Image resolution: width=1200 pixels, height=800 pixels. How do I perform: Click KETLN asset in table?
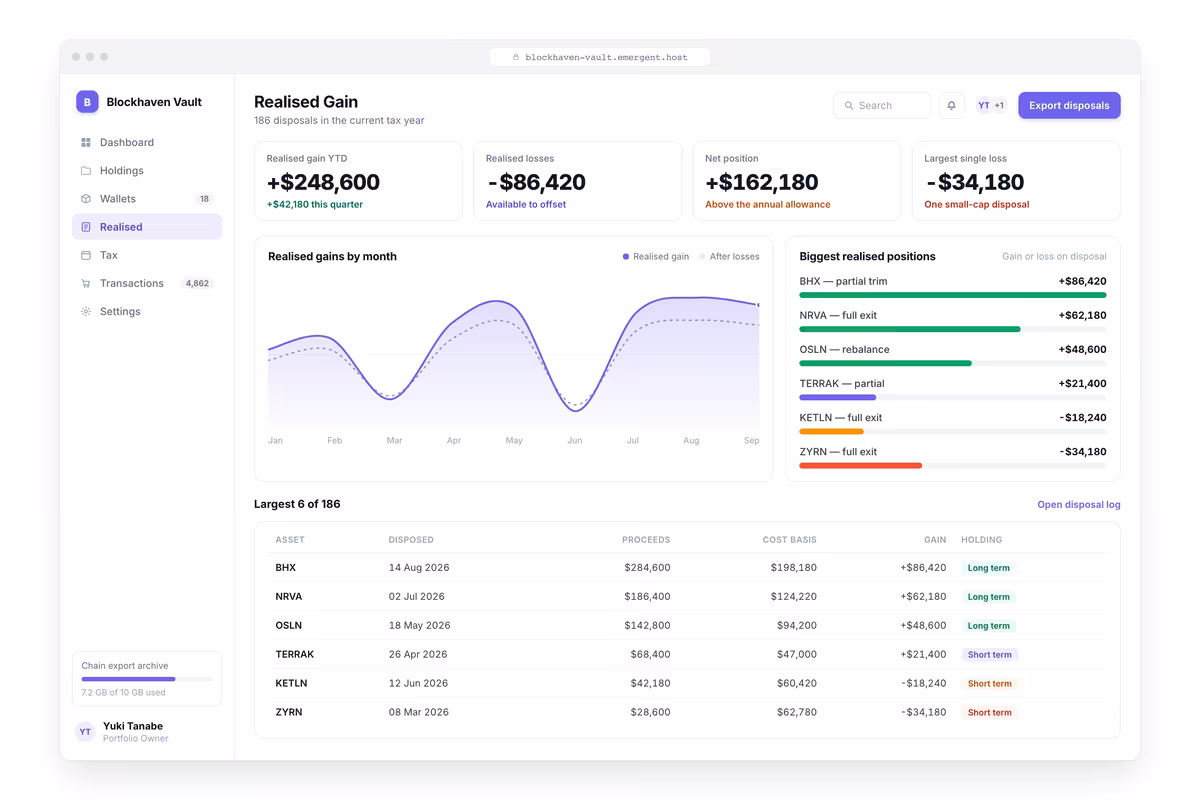[x=291, y=684]
